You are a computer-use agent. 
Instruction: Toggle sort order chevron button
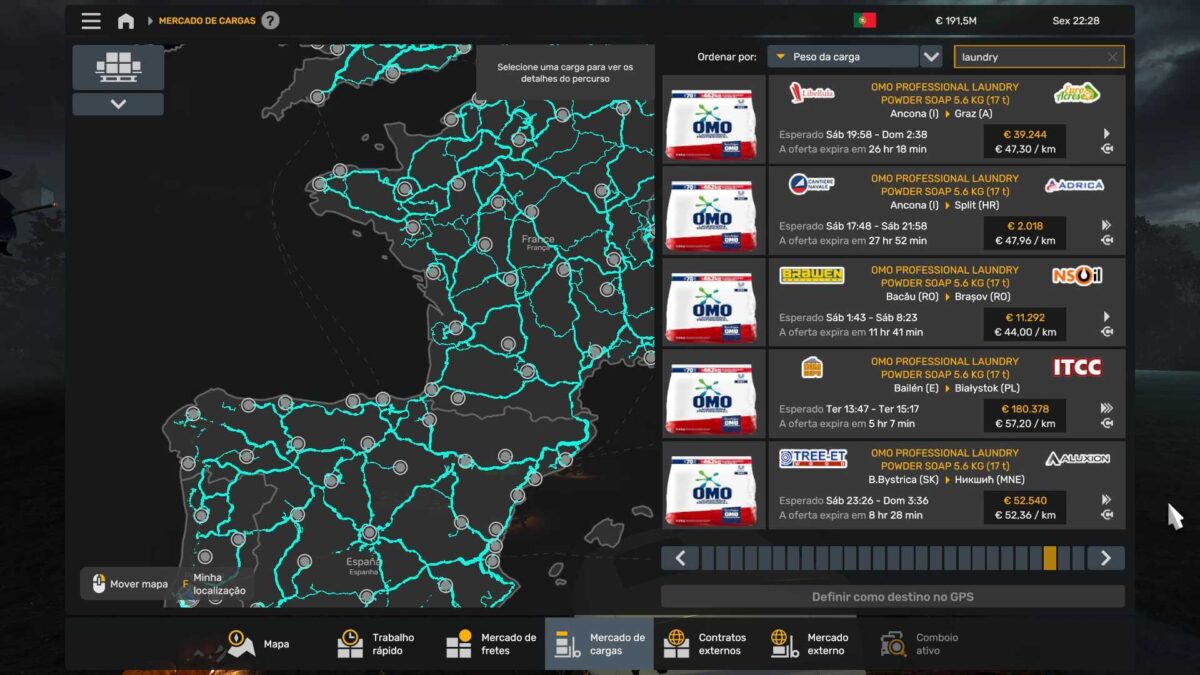931,57
